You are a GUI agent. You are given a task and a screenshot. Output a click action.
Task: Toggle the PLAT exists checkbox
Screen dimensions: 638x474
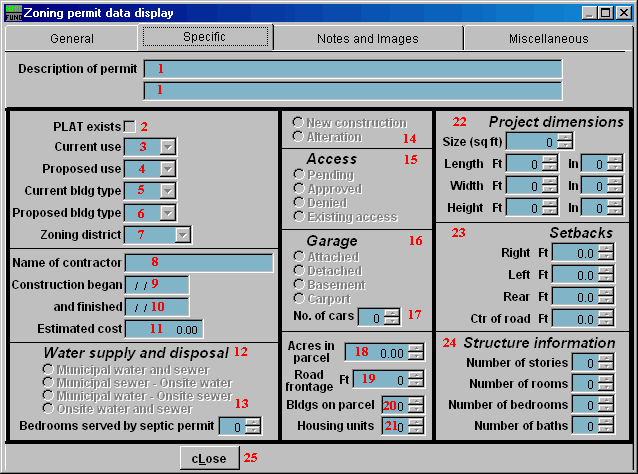click(129, 126)
